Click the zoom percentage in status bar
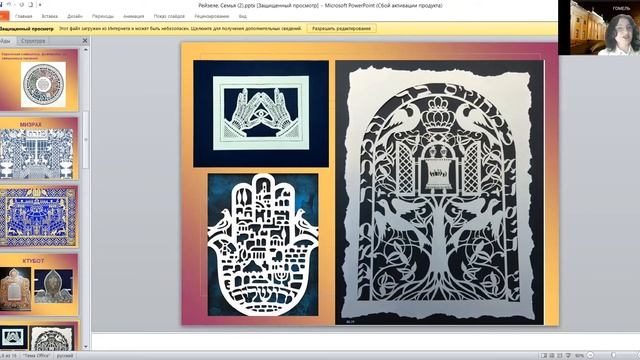The width and height of the screenshot is (640, 360). [579, 356]
